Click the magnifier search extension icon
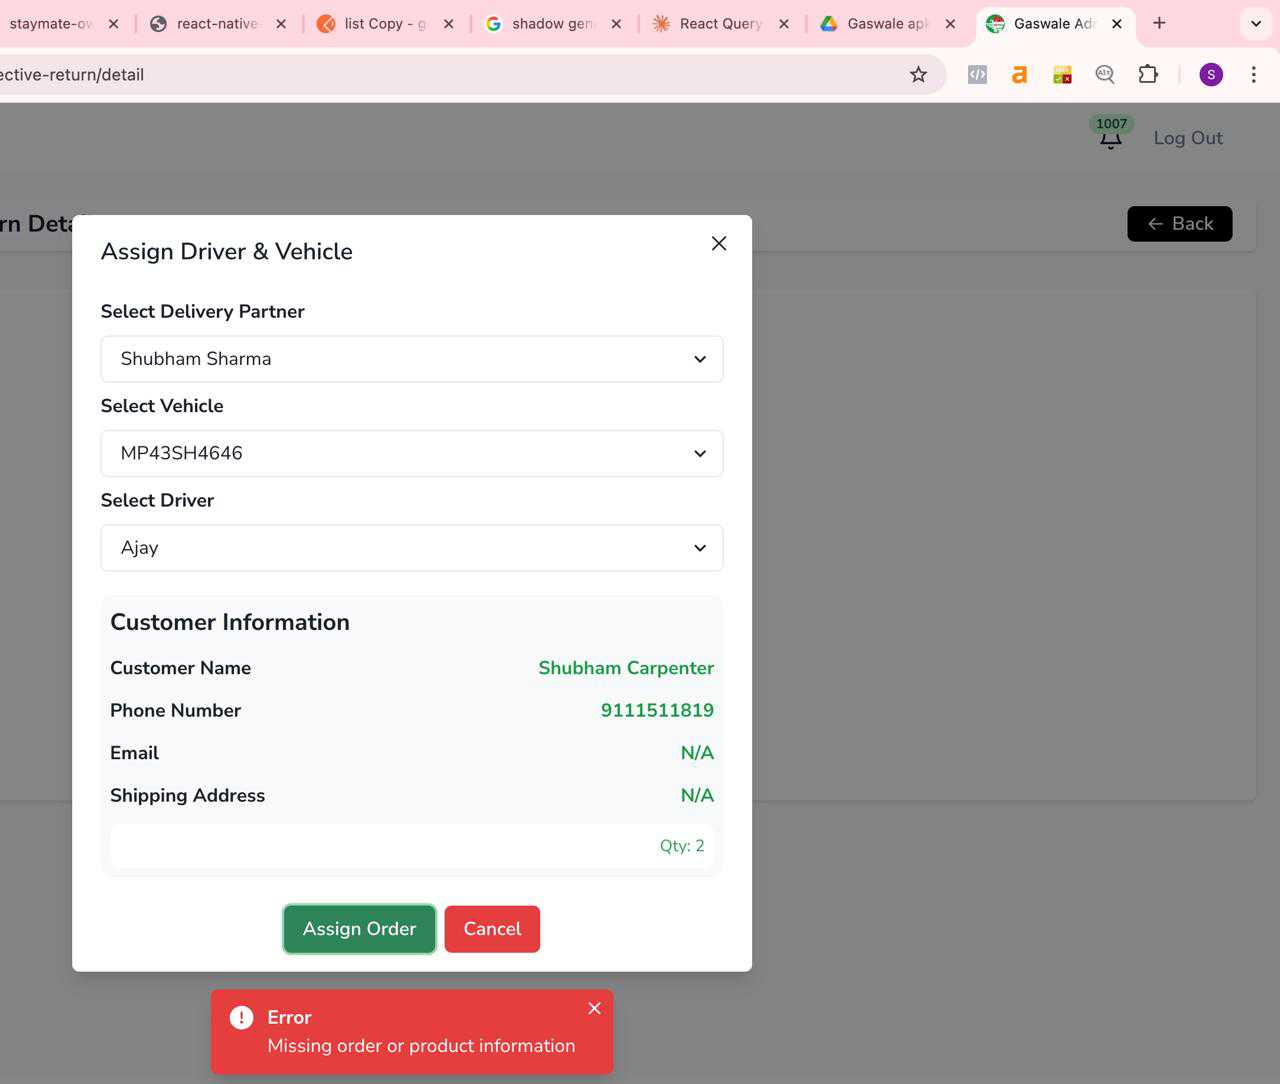The image size is (1280, 1084). pyautogui.click(x=1104, y=75)
